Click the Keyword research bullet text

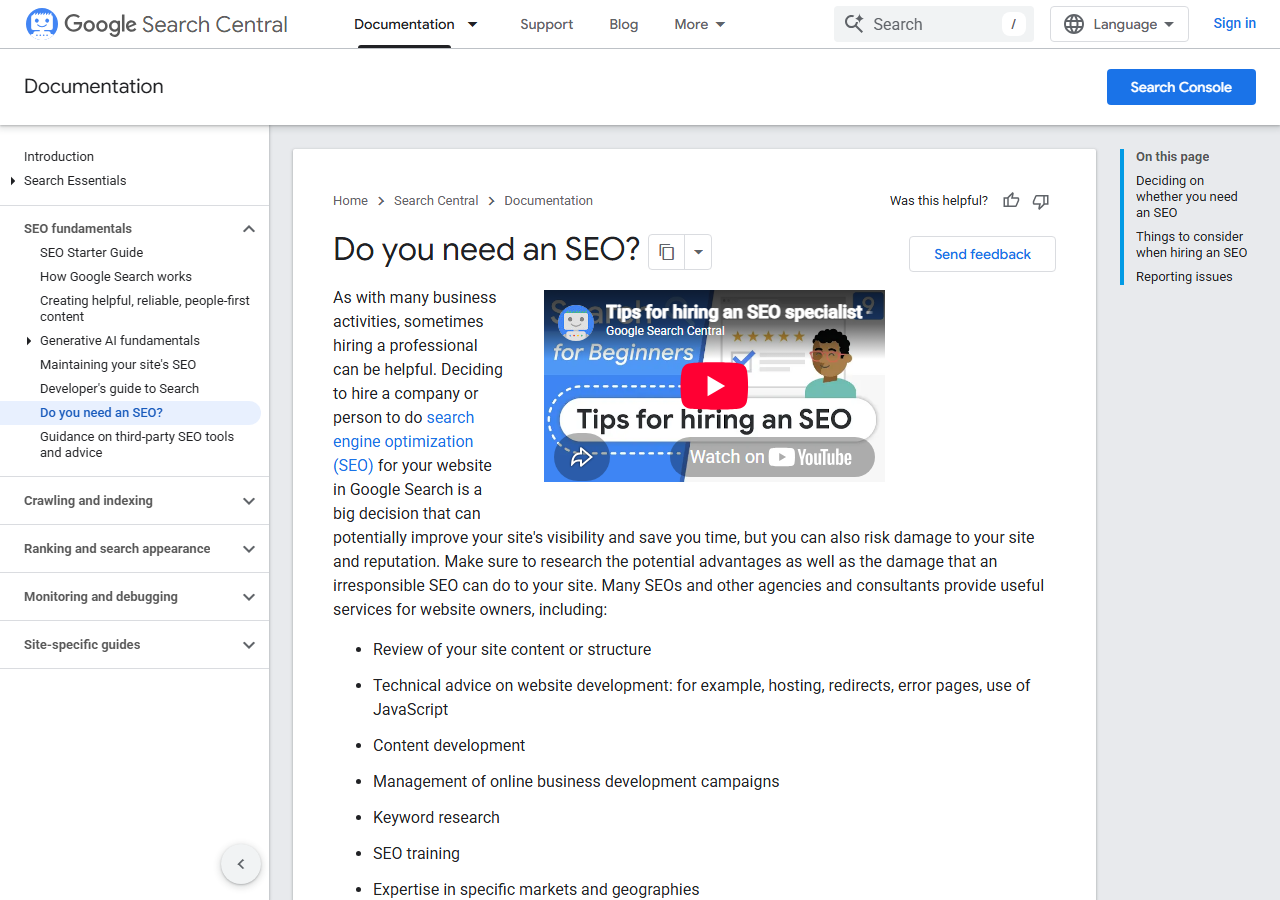[x=436, y=818]
